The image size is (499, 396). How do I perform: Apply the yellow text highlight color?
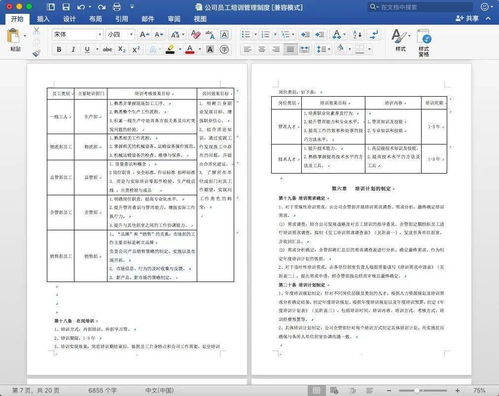pyautogui.click(x=170, y=49)
